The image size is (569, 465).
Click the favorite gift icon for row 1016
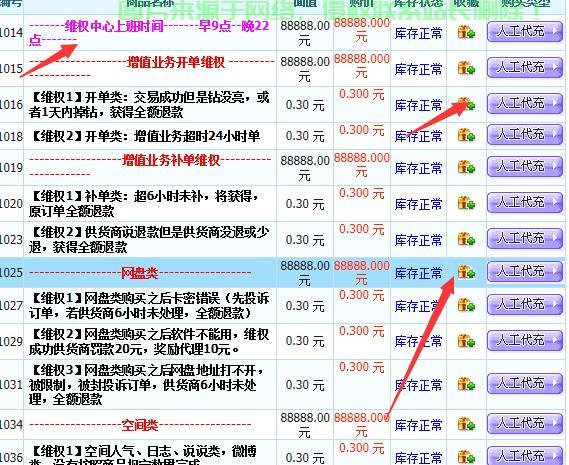(466, 104)
